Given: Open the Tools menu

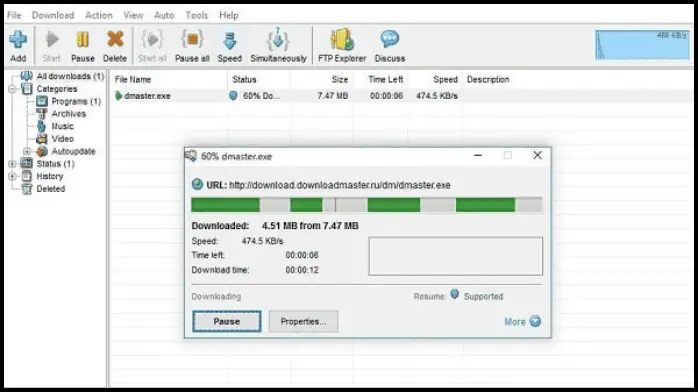Looking at the screenshot, I should tap(197, 15).
